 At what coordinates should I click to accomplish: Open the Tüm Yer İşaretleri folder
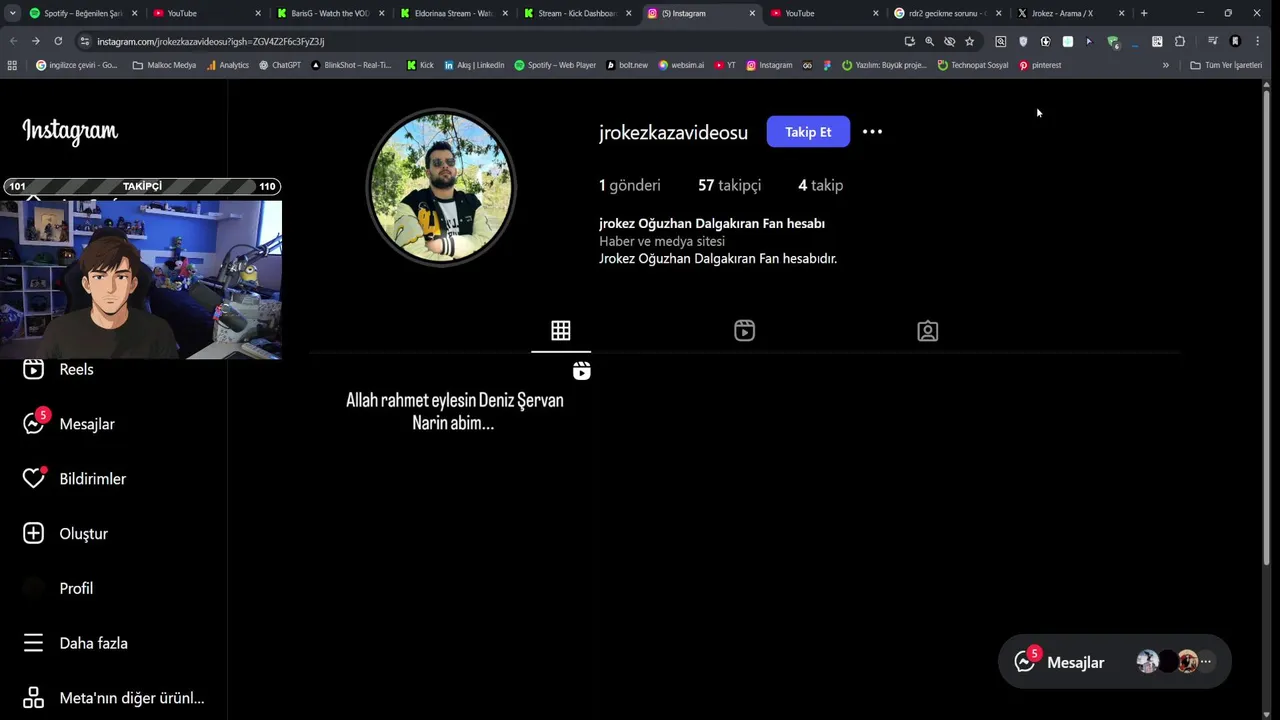click(1226, 65)
